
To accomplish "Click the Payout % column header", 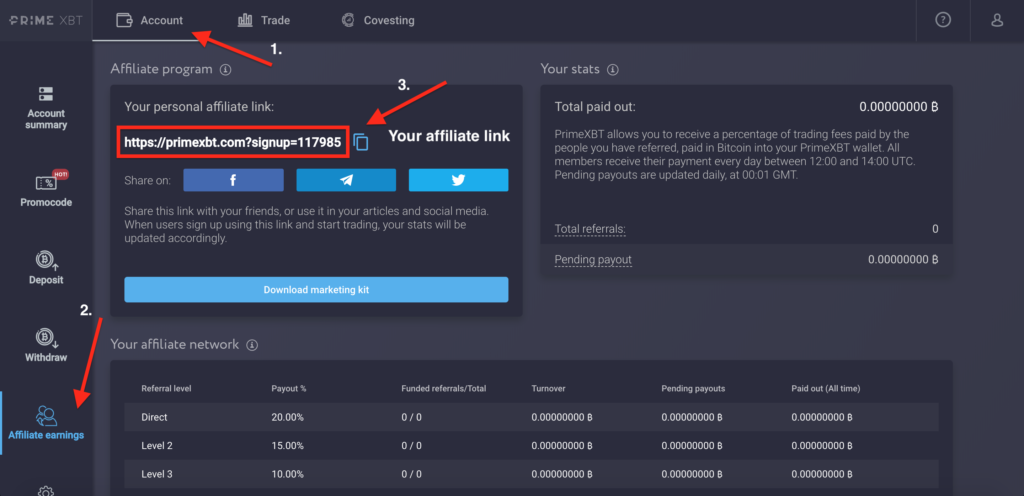I will (x=289, y=388).
